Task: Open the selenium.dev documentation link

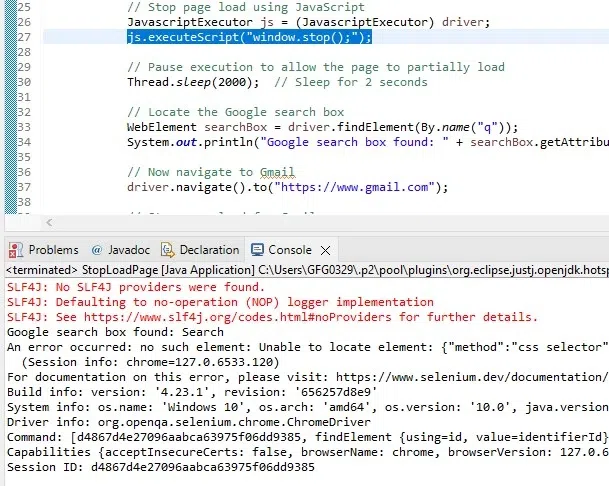Action: [x=472, y=377]
